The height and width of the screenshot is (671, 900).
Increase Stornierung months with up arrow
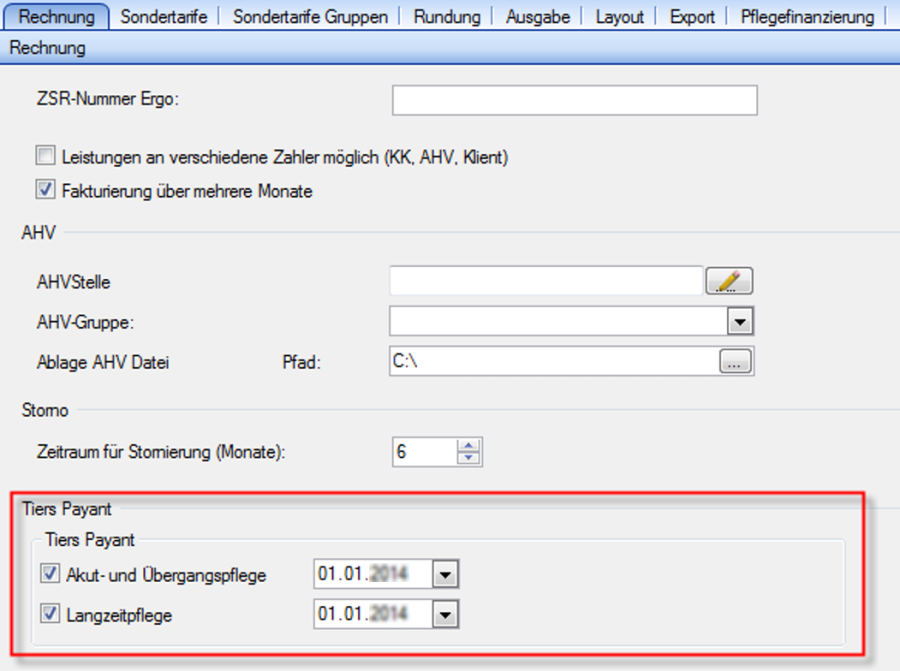[x=468, y=445]
